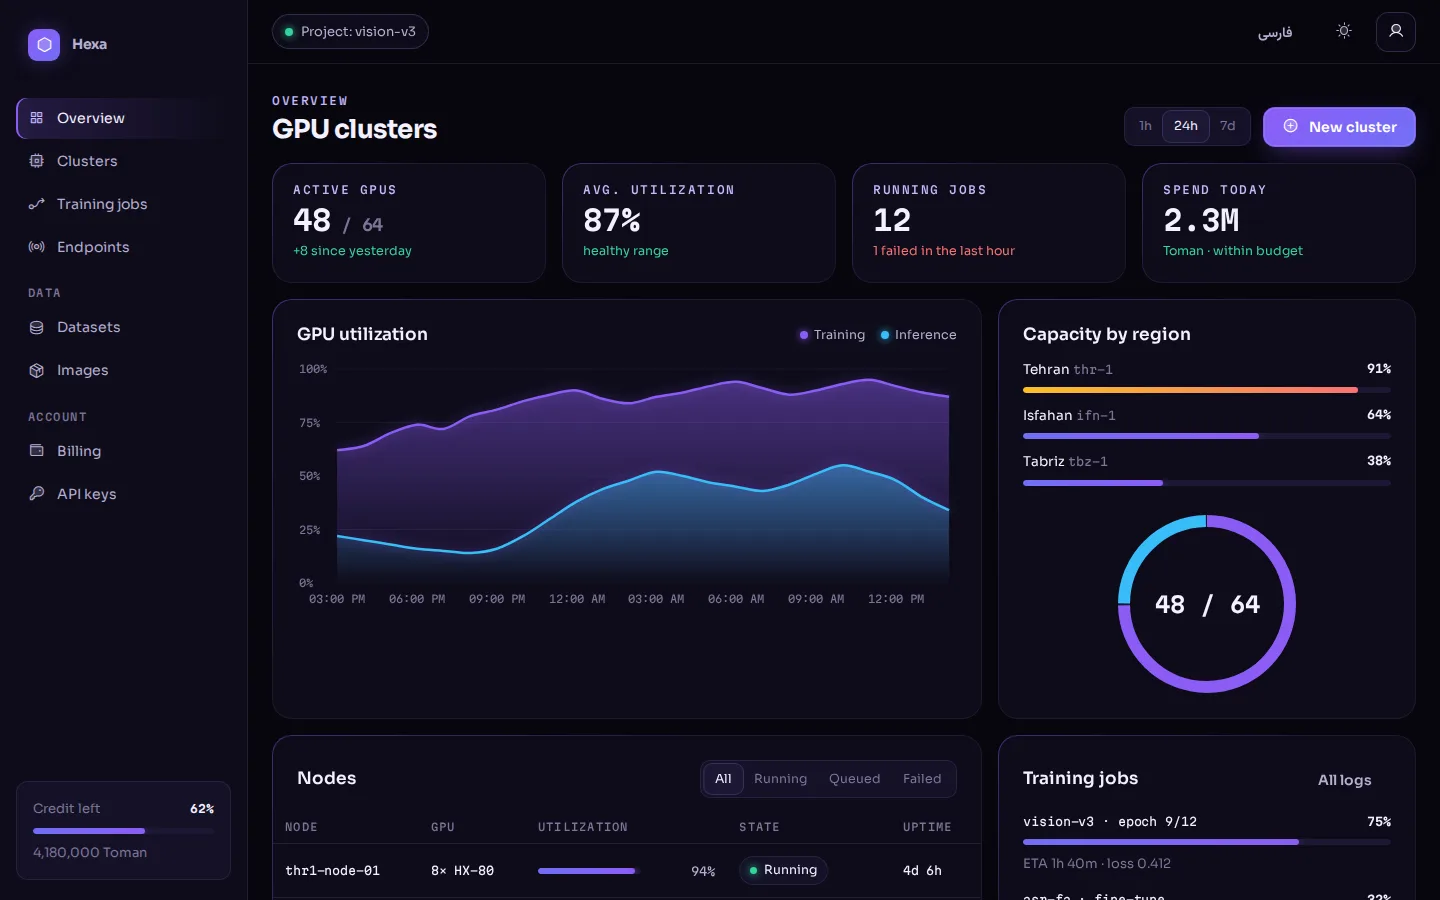Click the Spend Today stat card

point(1279,223)
